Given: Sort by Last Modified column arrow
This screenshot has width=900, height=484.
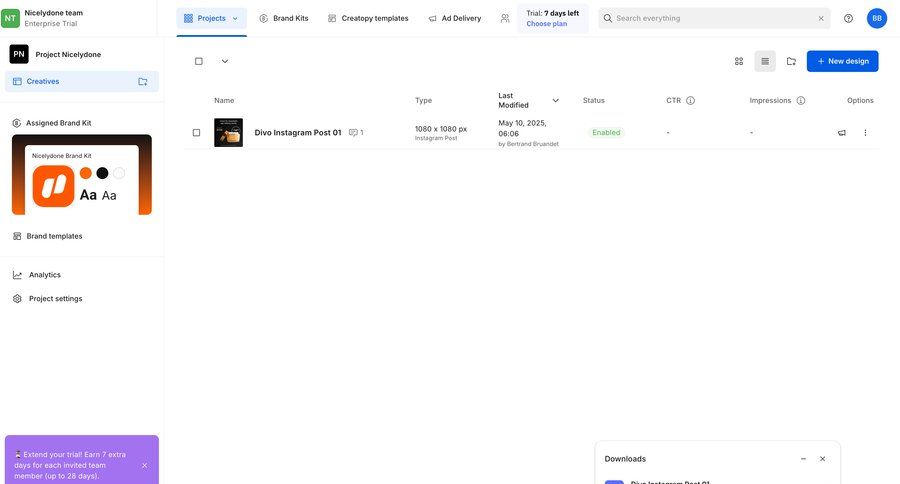Looking at the screenshot, I should (556, 101).
